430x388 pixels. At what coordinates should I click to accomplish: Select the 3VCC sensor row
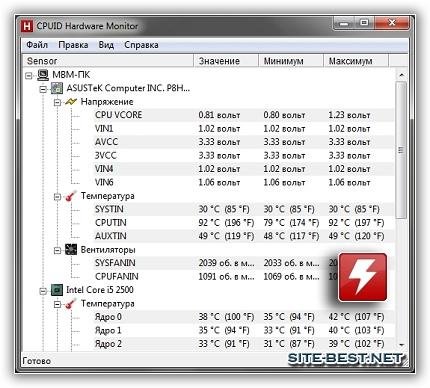(243, 156)
